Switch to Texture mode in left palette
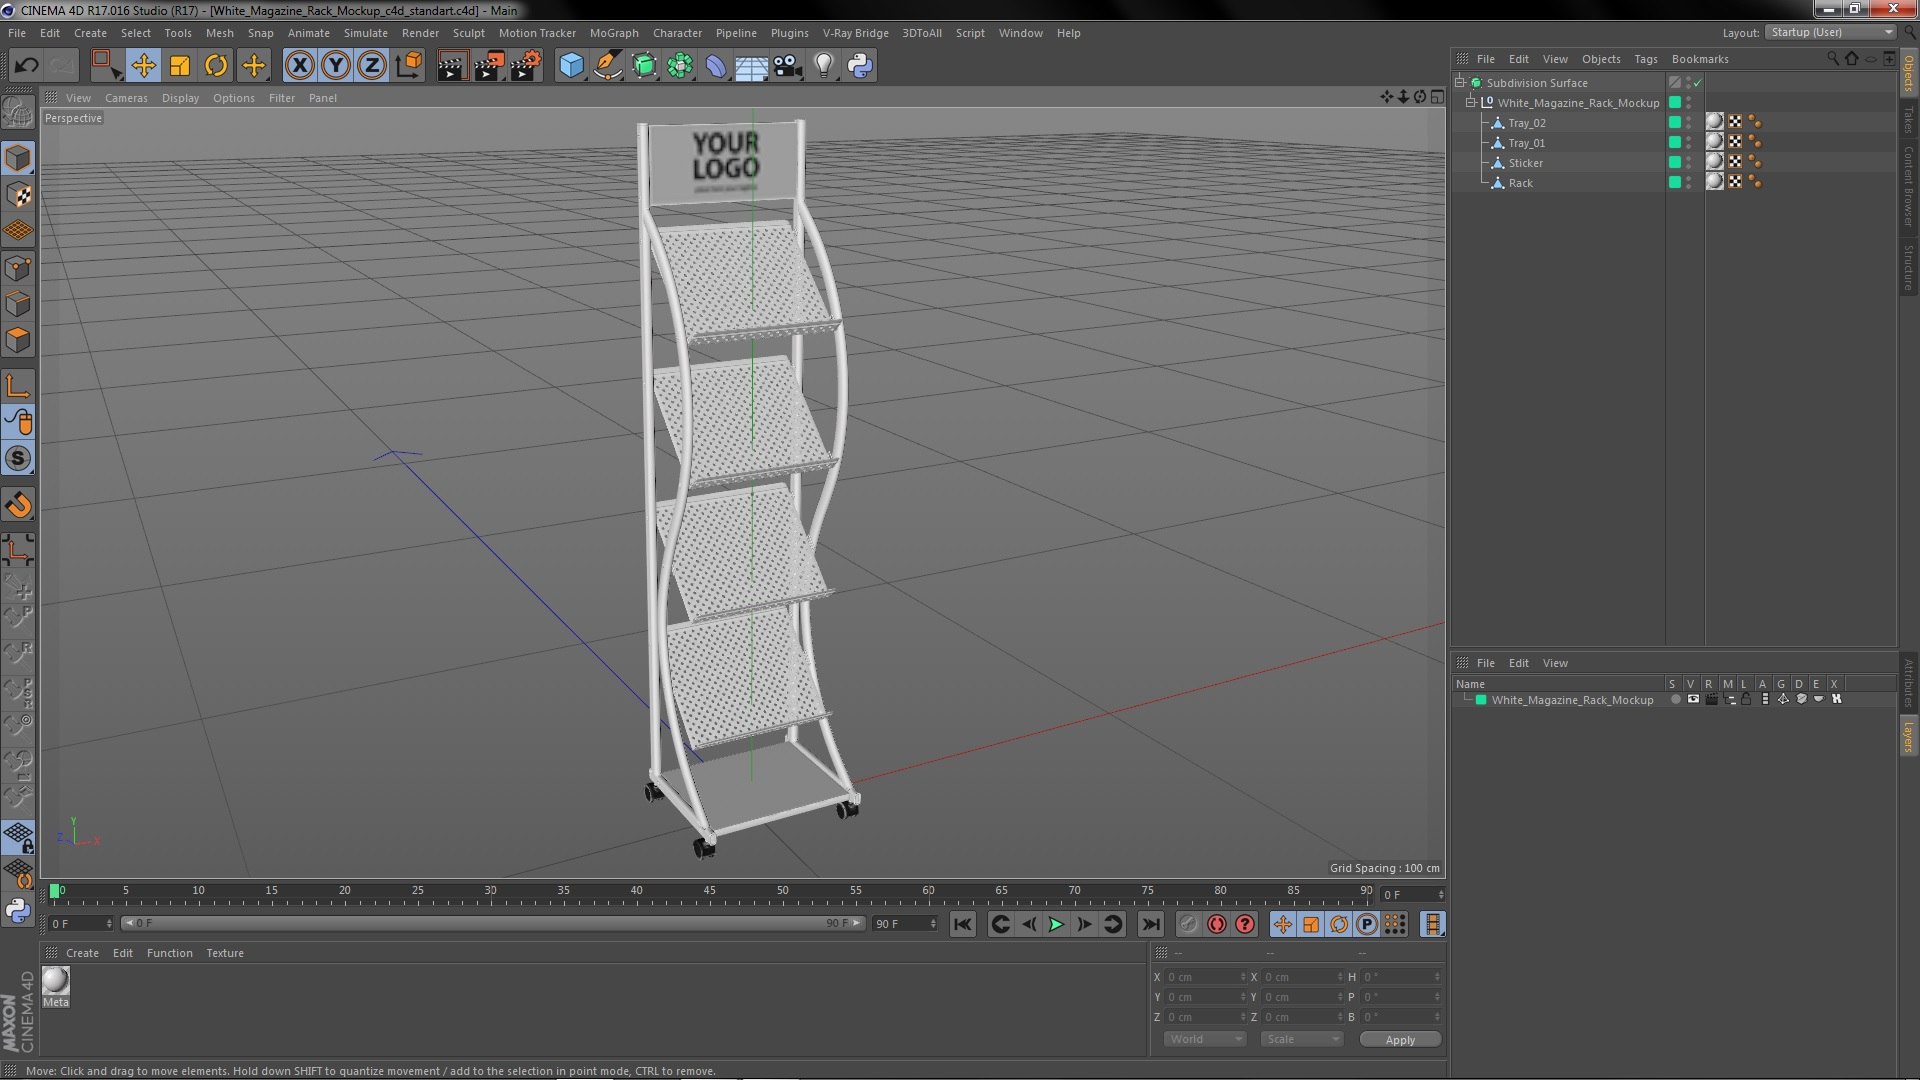 coord(18,195)
